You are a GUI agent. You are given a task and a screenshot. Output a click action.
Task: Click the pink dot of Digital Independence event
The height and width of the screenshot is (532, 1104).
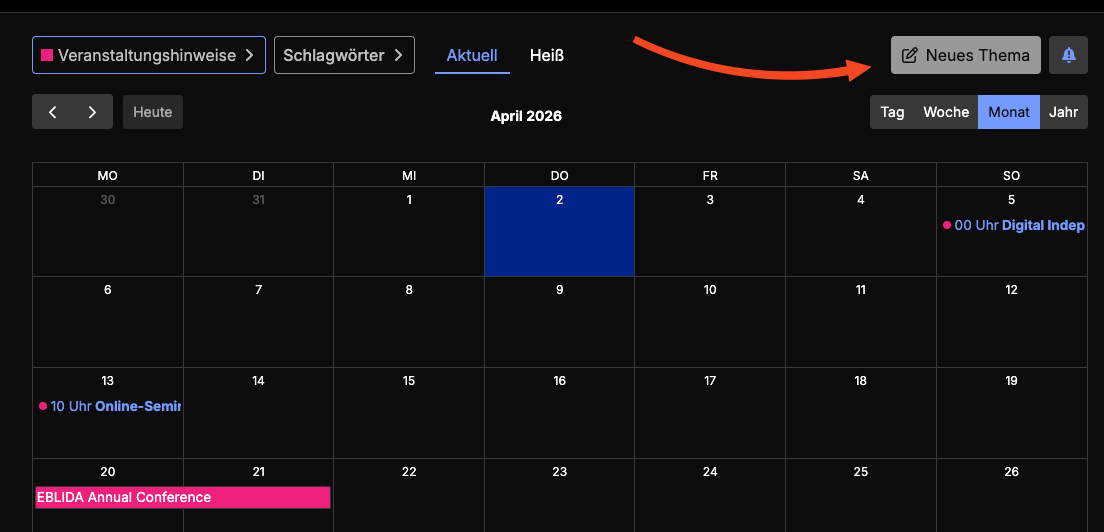pyautogui.click(x=946, y=226)
